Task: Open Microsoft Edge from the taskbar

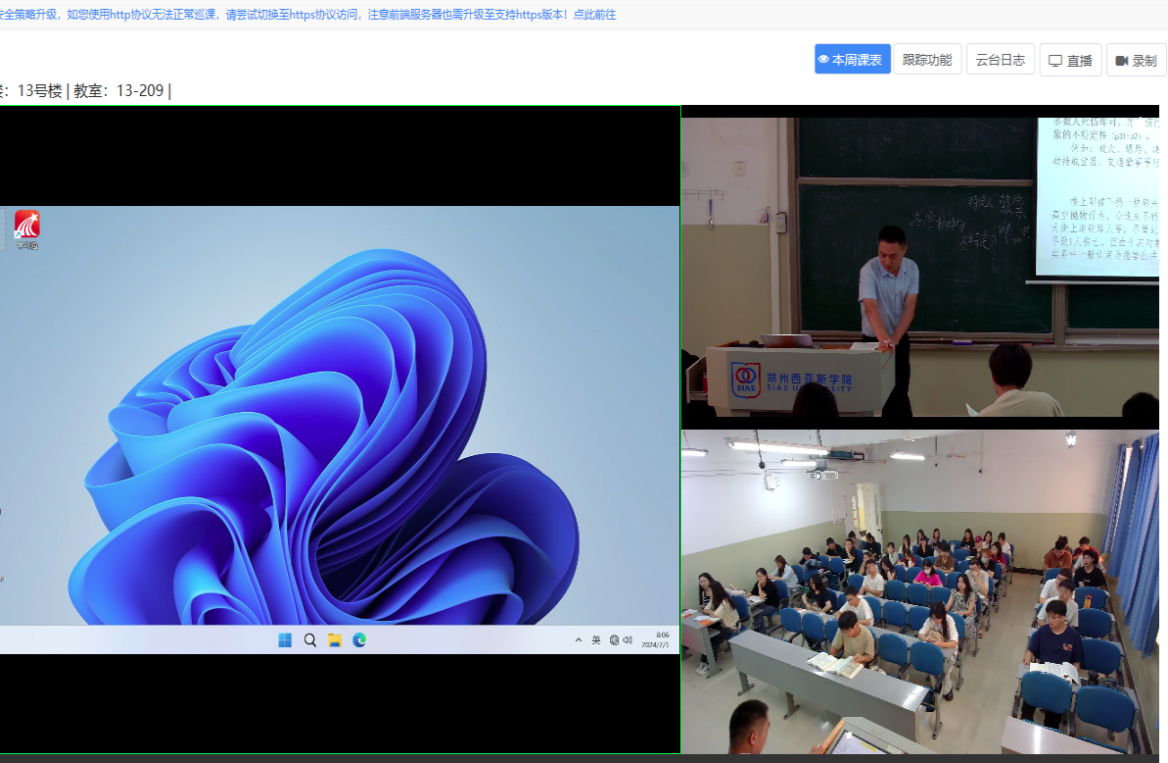Action: 359,640
